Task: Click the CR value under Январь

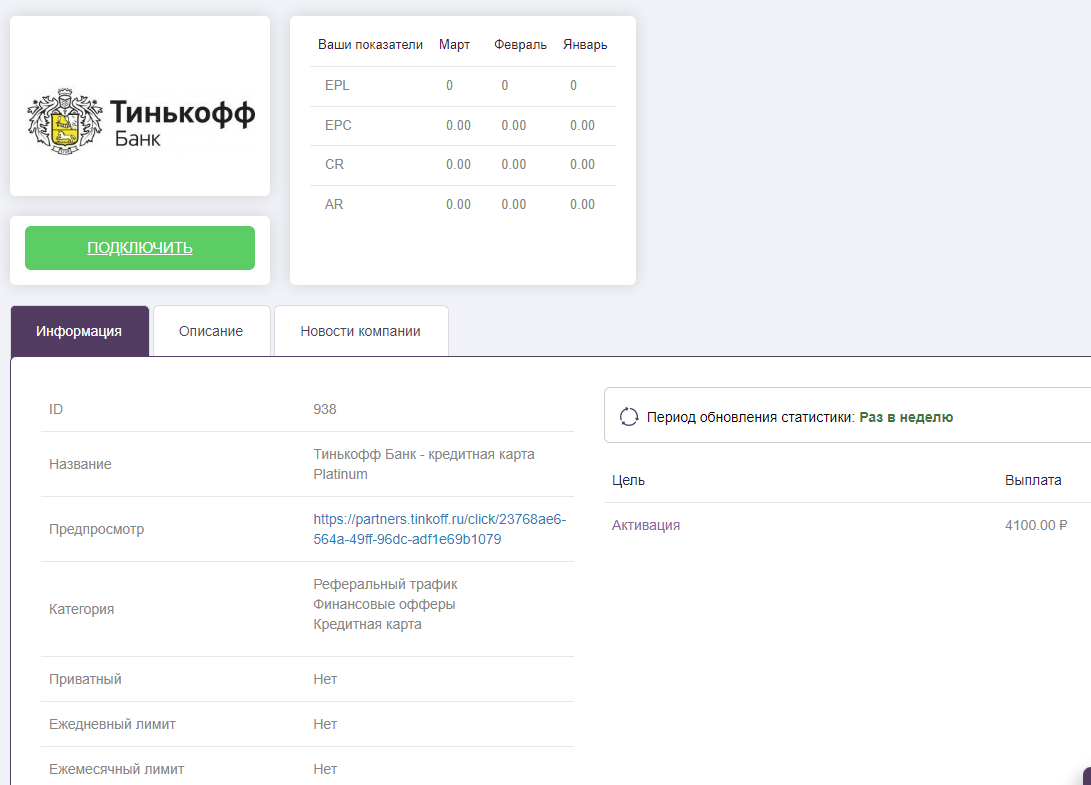Action: click(x=582, y=164)
